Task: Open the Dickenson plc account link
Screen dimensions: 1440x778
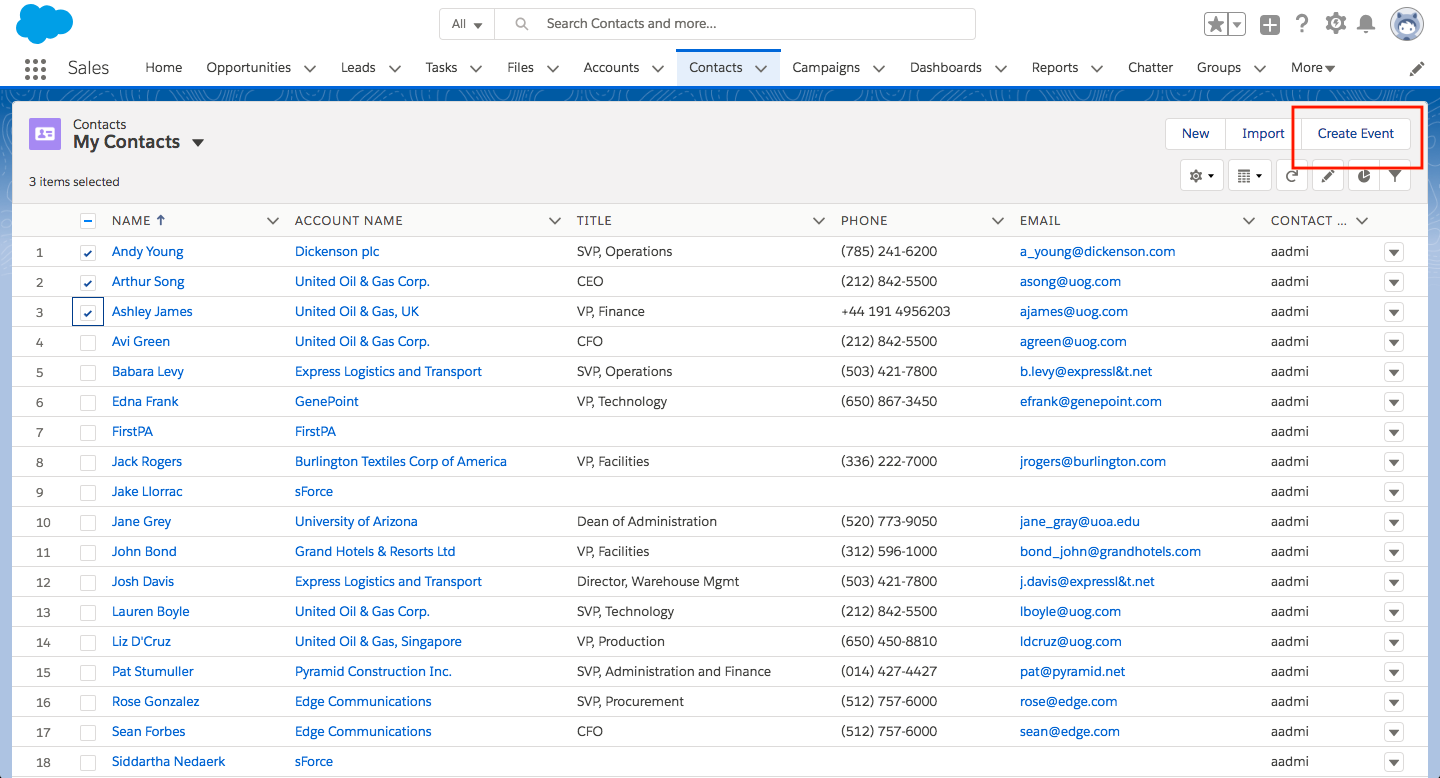Action: coord(337,252)
